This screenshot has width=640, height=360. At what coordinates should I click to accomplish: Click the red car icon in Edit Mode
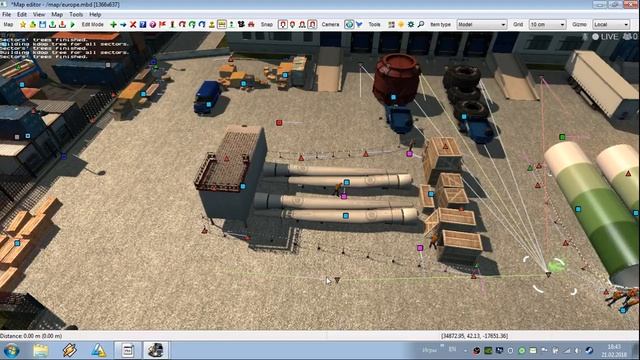coord(251,25)
